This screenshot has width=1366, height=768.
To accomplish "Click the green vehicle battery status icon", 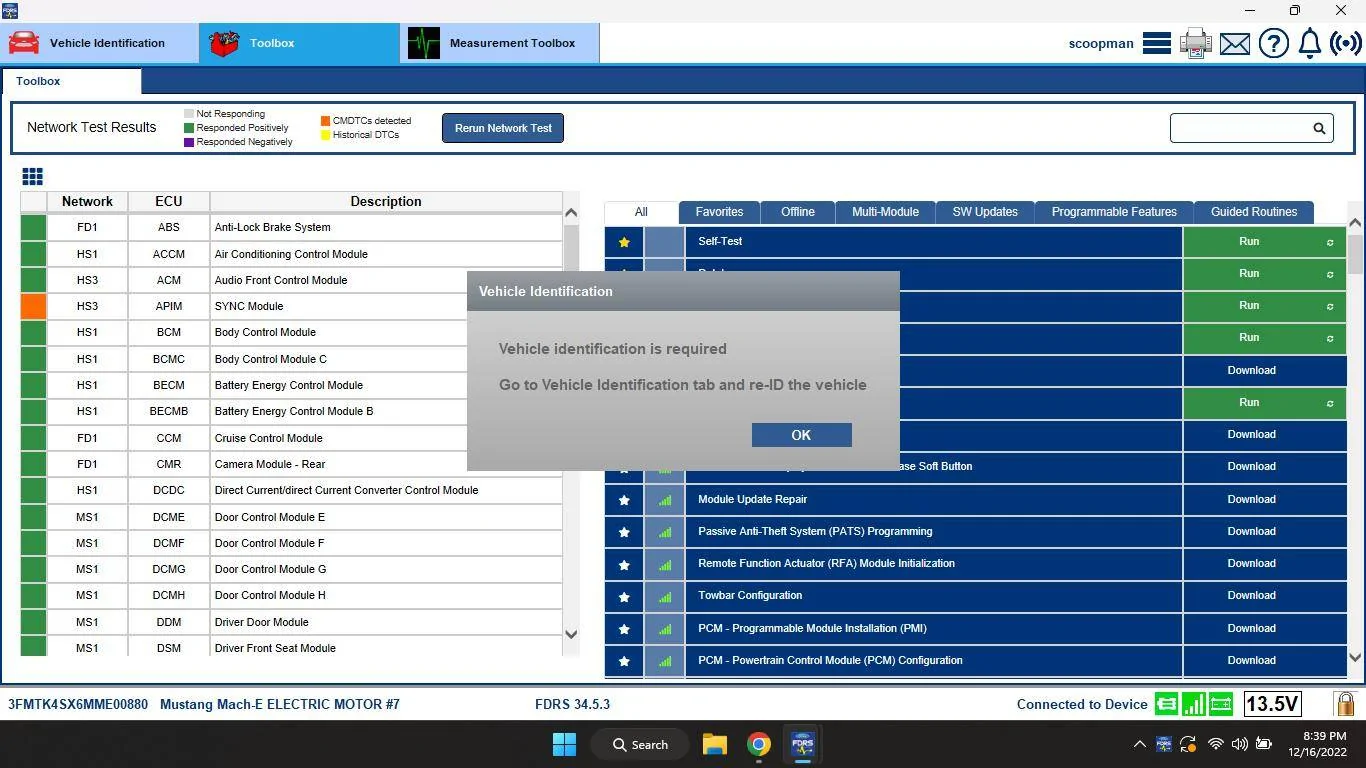I will pyautogui.click(x=1221, y=704).
